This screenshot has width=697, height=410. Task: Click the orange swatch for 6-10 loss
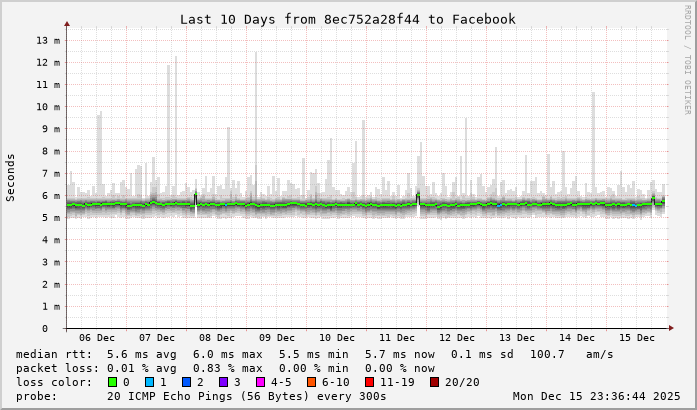(312, 382)
